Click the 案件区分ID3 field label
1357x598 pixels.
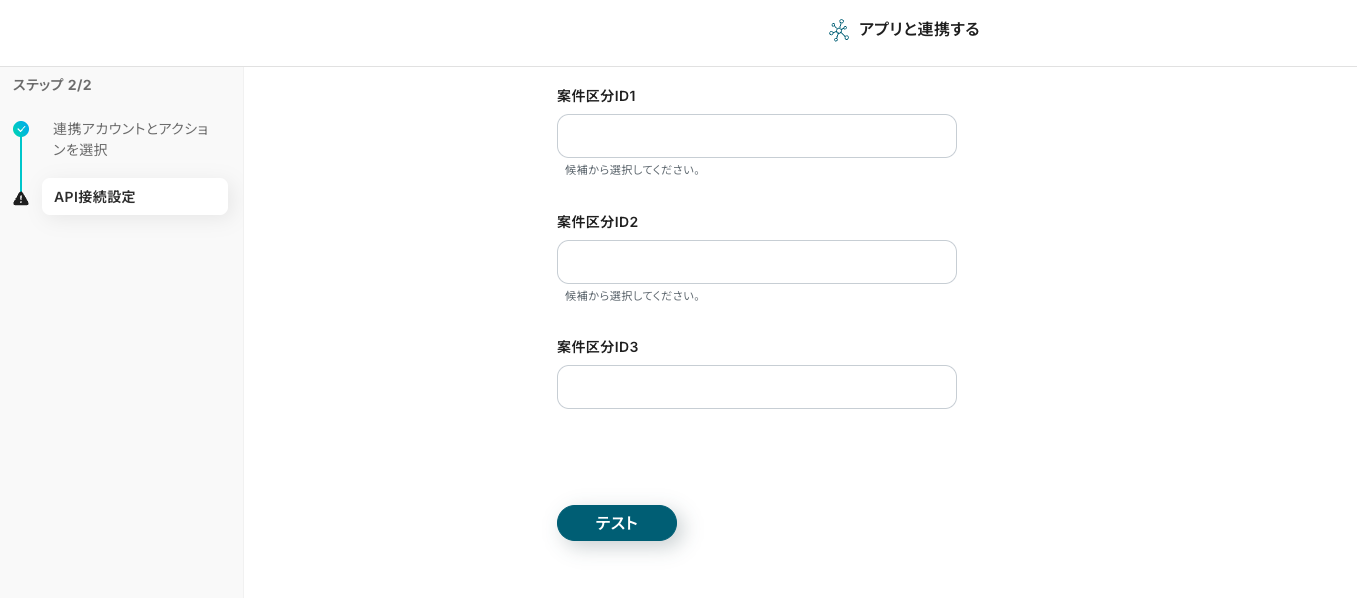(597, 347)
